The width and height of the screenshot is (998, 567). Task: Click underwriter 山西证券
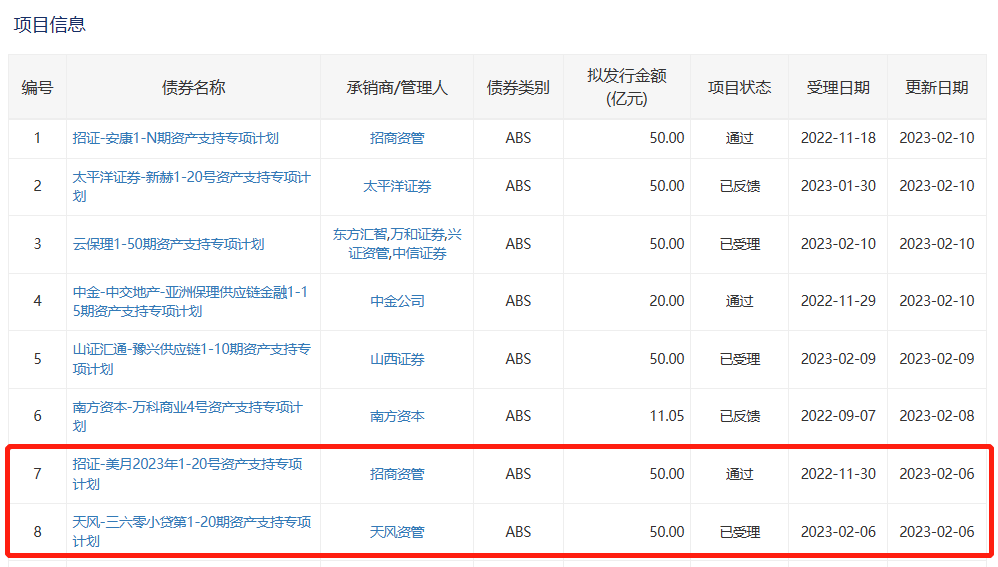[397, 359]
